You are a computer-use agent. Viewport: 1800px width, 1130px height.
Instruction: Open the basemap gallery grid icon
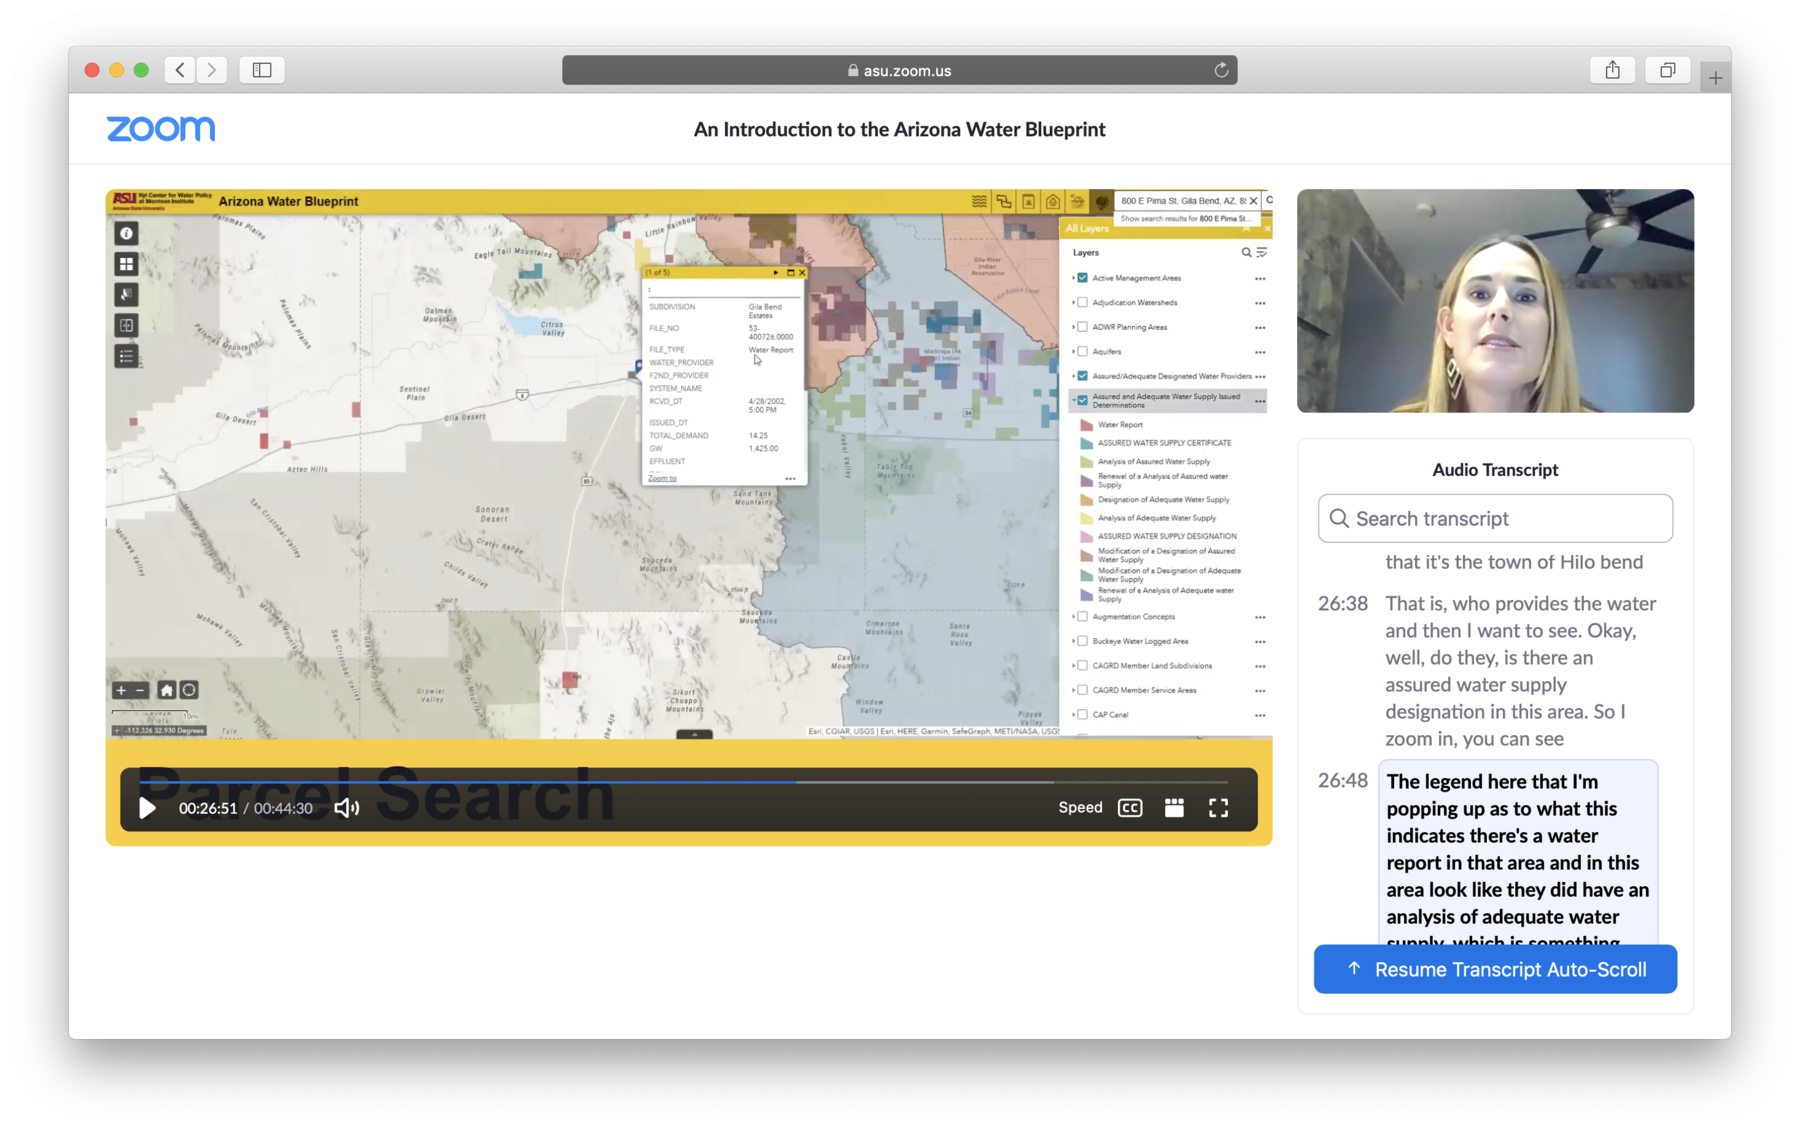(126, 264)
